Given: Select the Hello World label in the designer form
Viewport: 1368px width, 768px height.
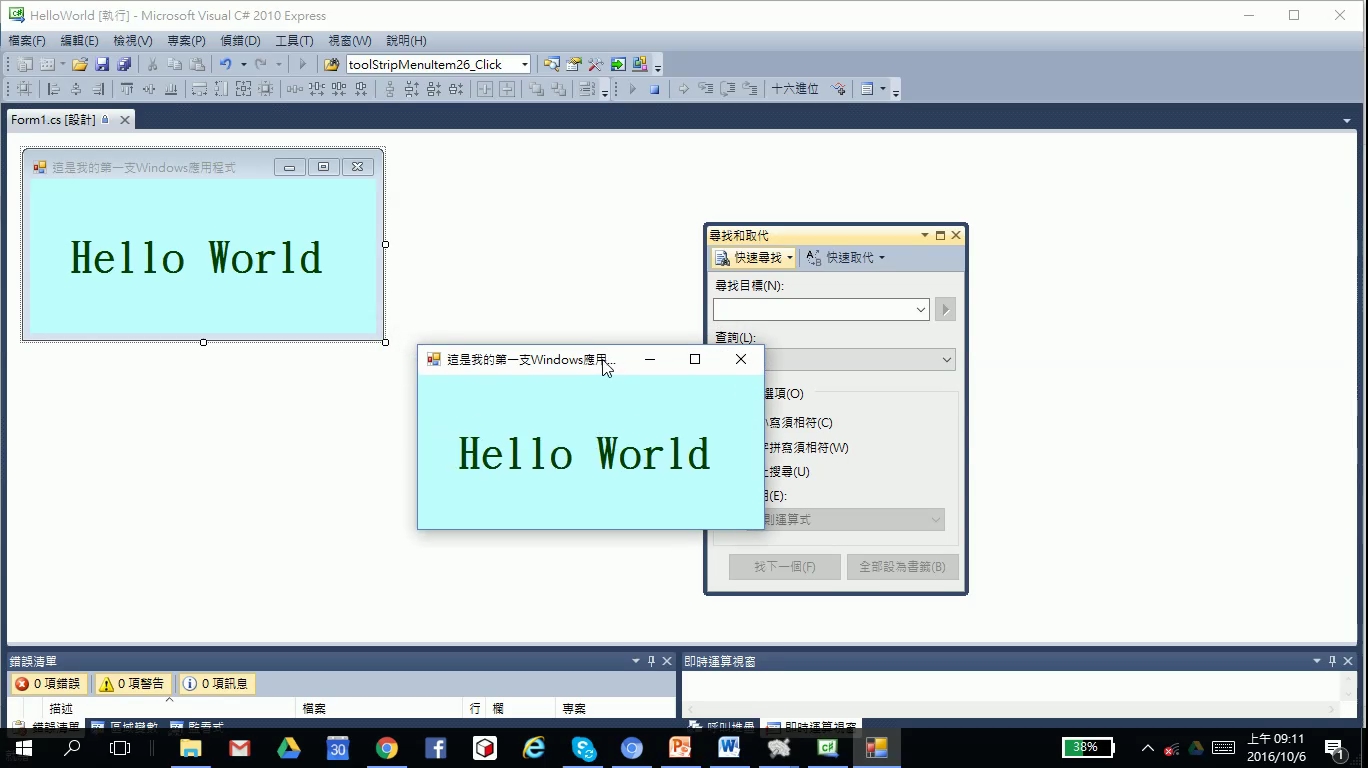Looking at the screenshot, I should click(196, 258).
